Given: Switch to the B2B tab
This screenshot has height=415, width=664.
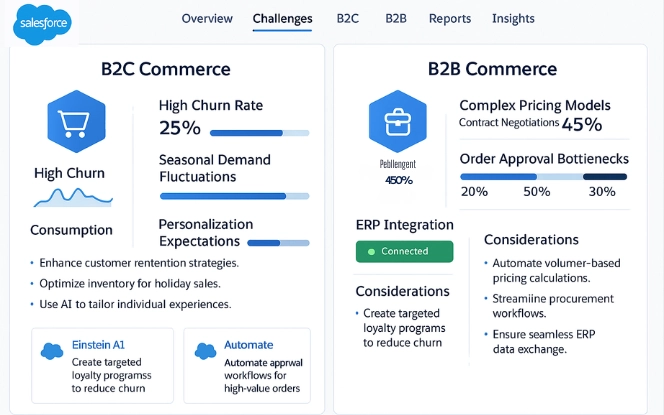Looking at the screenshot, I should (x=395, y=18).
